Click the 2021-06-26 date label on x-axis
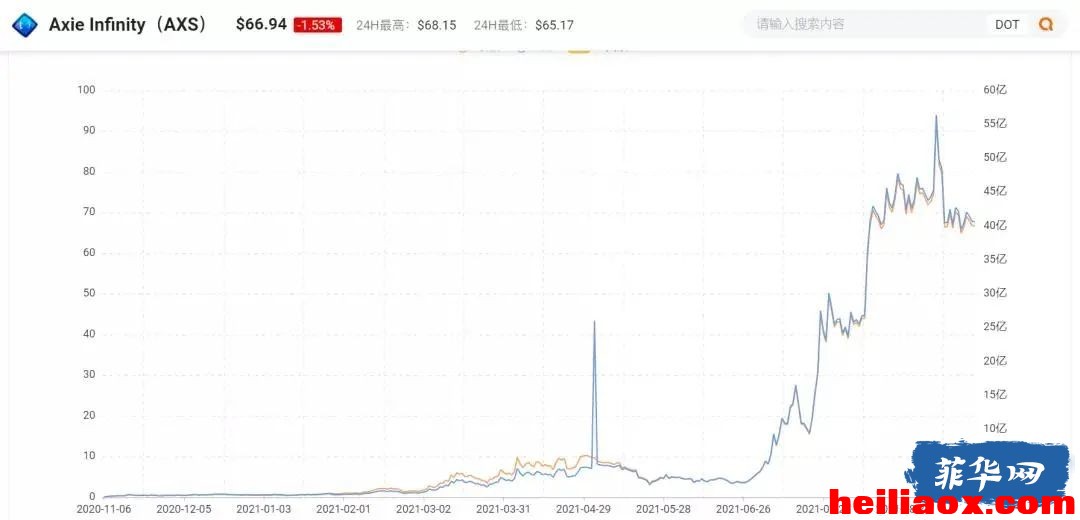Image resolution: width=1080 pixels, height=520 pixels. [743, 508]
